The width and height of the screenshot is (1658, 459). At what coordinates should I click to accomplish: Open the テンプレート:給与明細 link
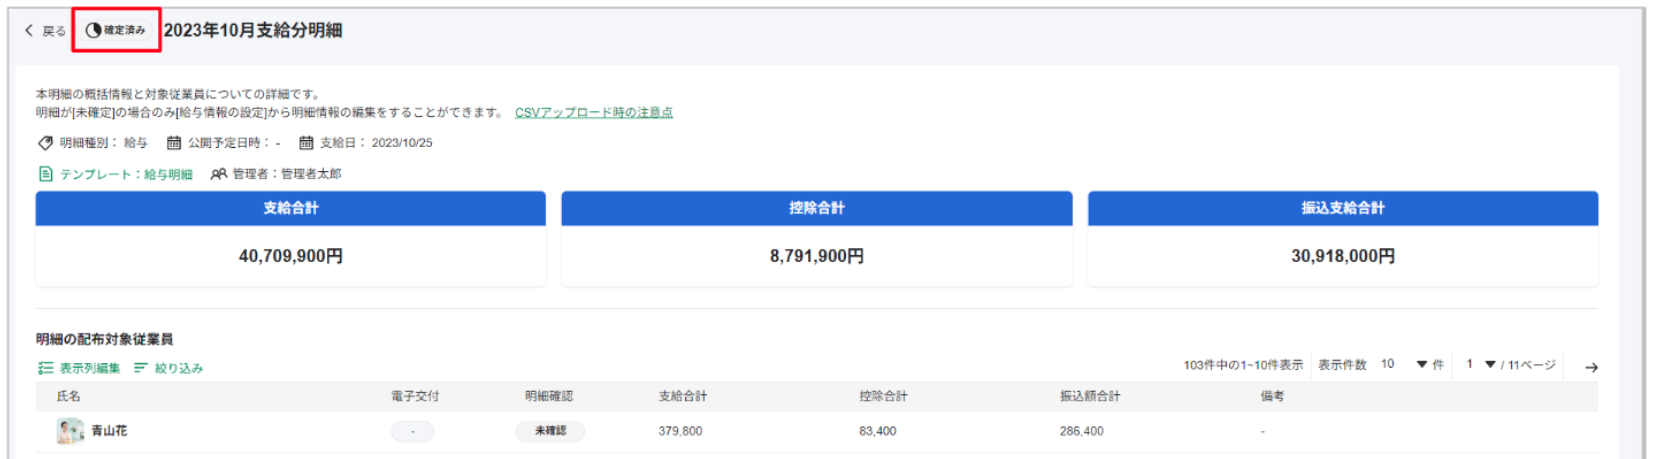[126, 174]
